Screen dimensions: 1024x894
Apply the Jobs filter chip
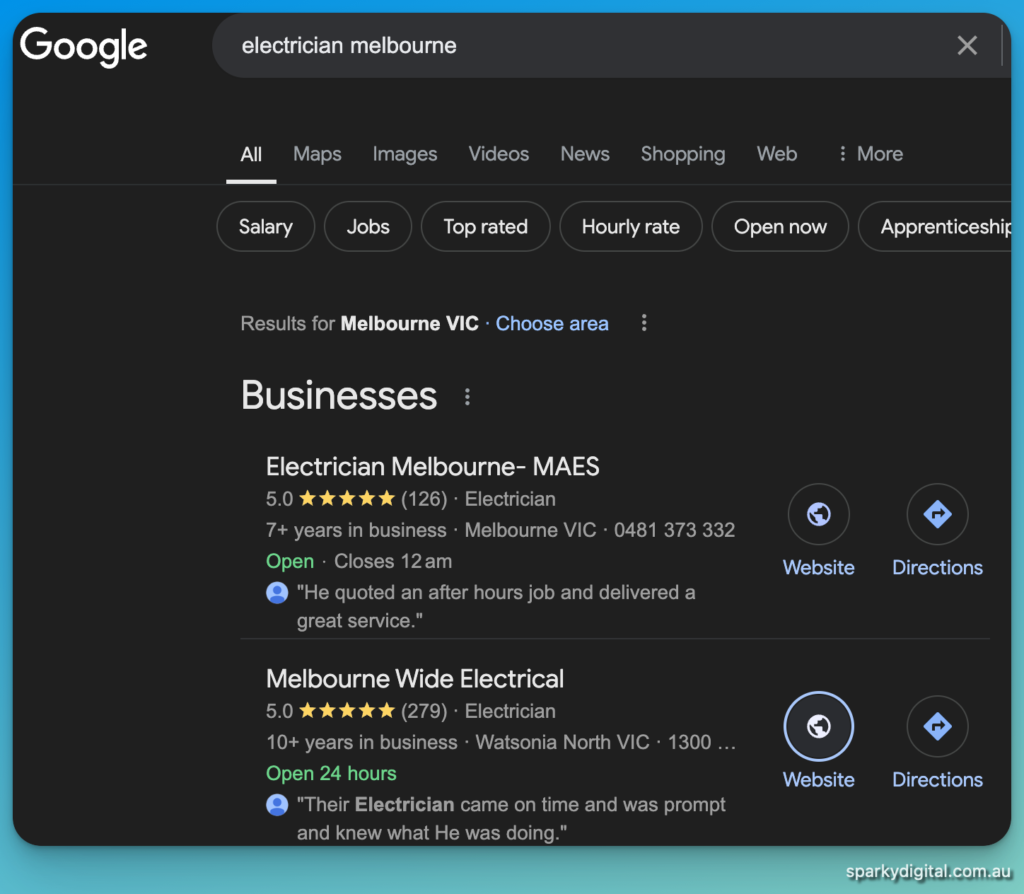click(368, 227)
